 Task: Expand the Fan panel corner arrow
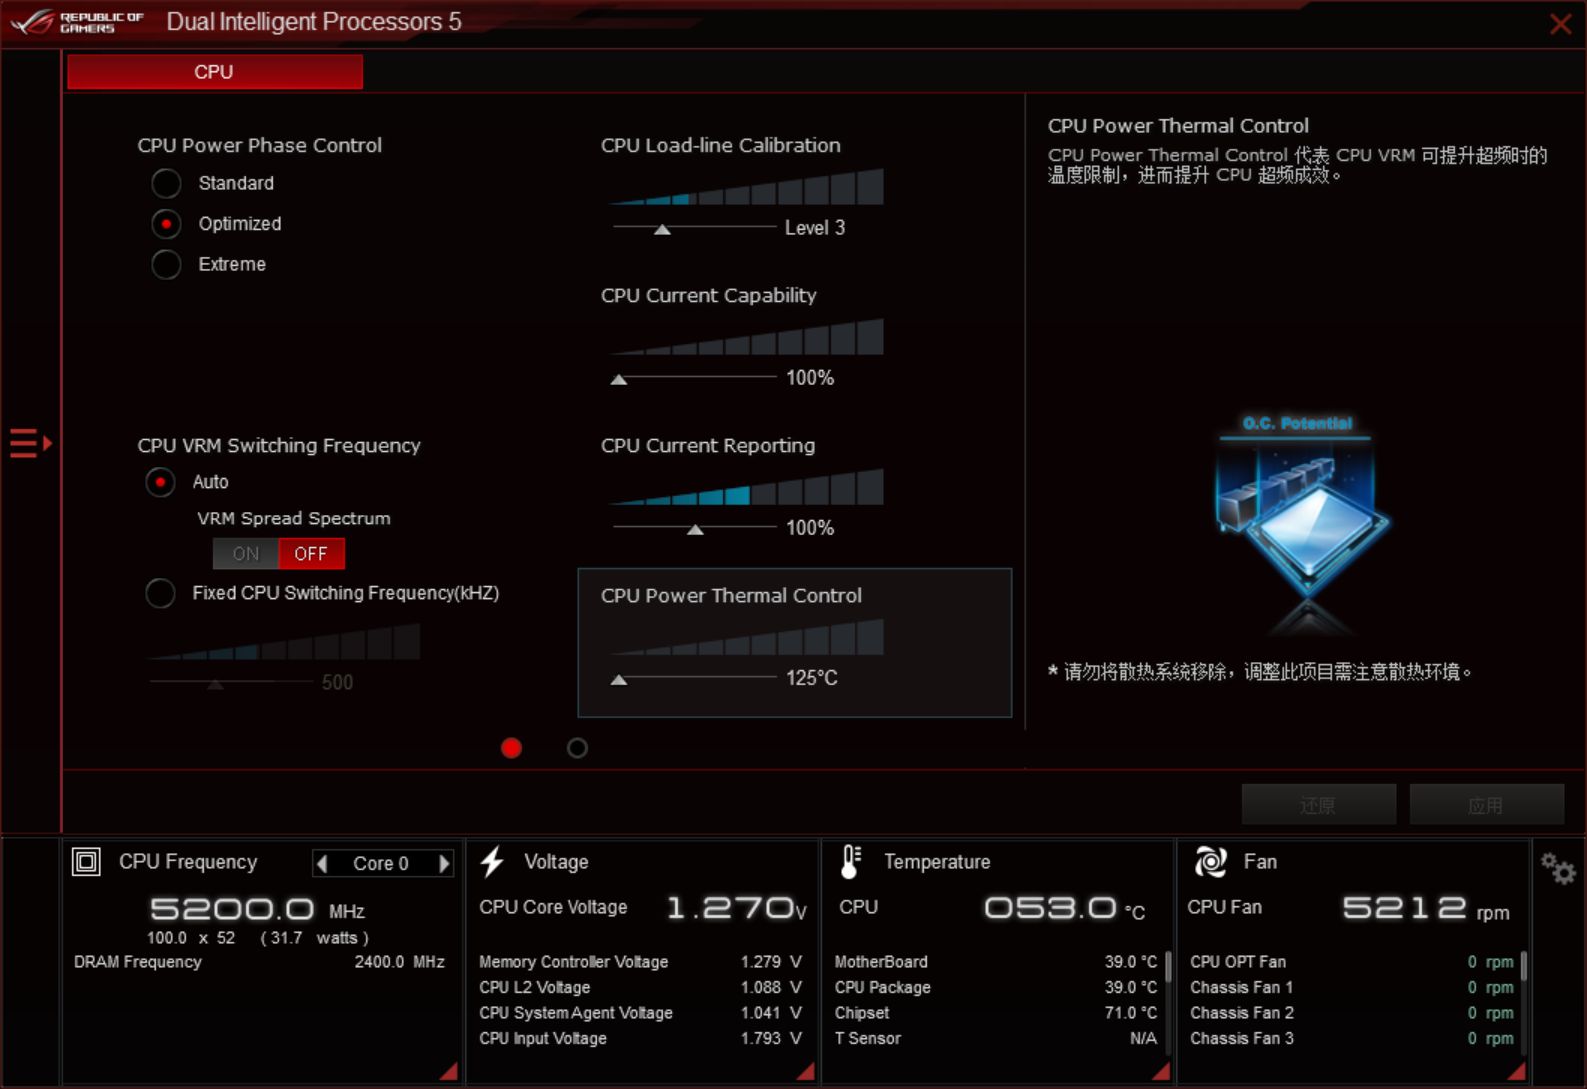pyautogui.click(x=1516, y=1071)
